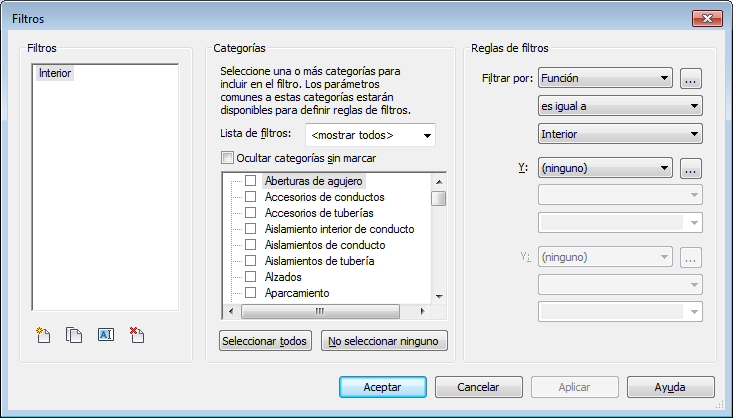The image size is (733, 418).
Task: Enable Accesorios de tuberías category
Action: coord(250,213)
